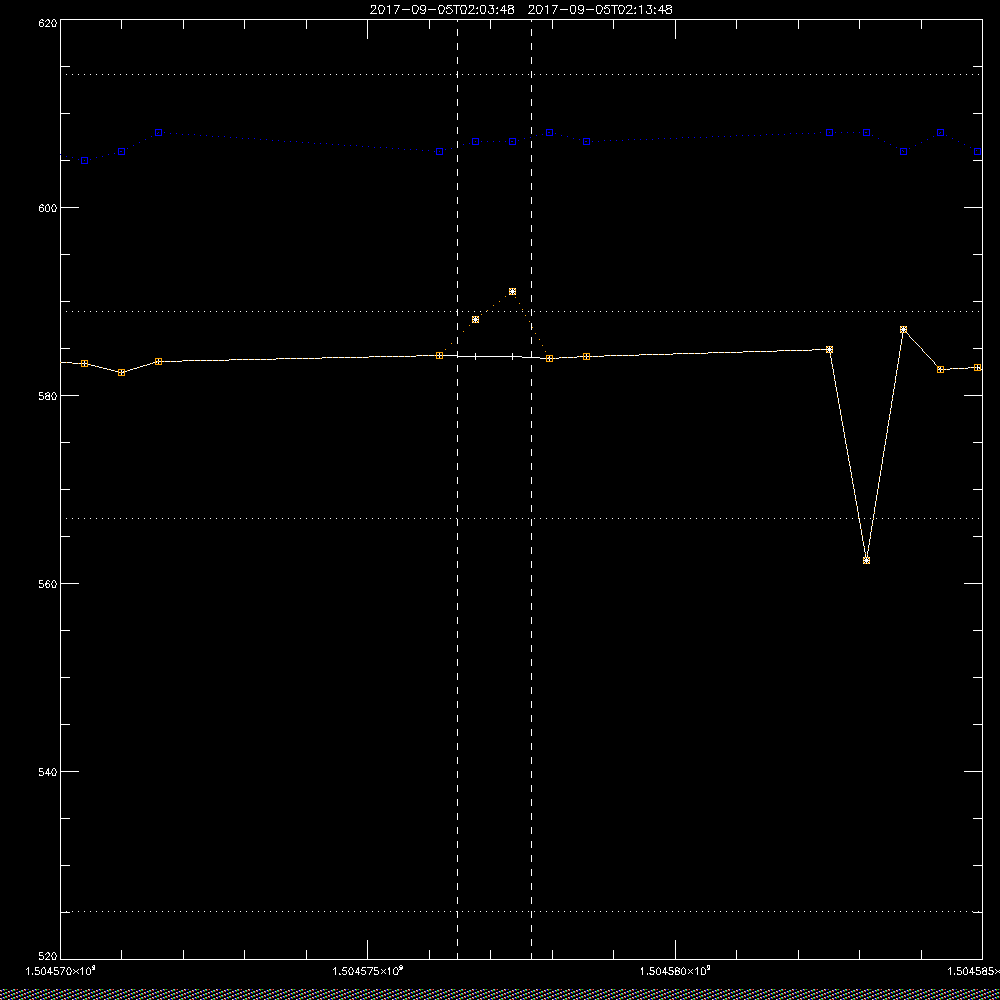Pick the orange peak data point near 591

(x=512, y=291)
